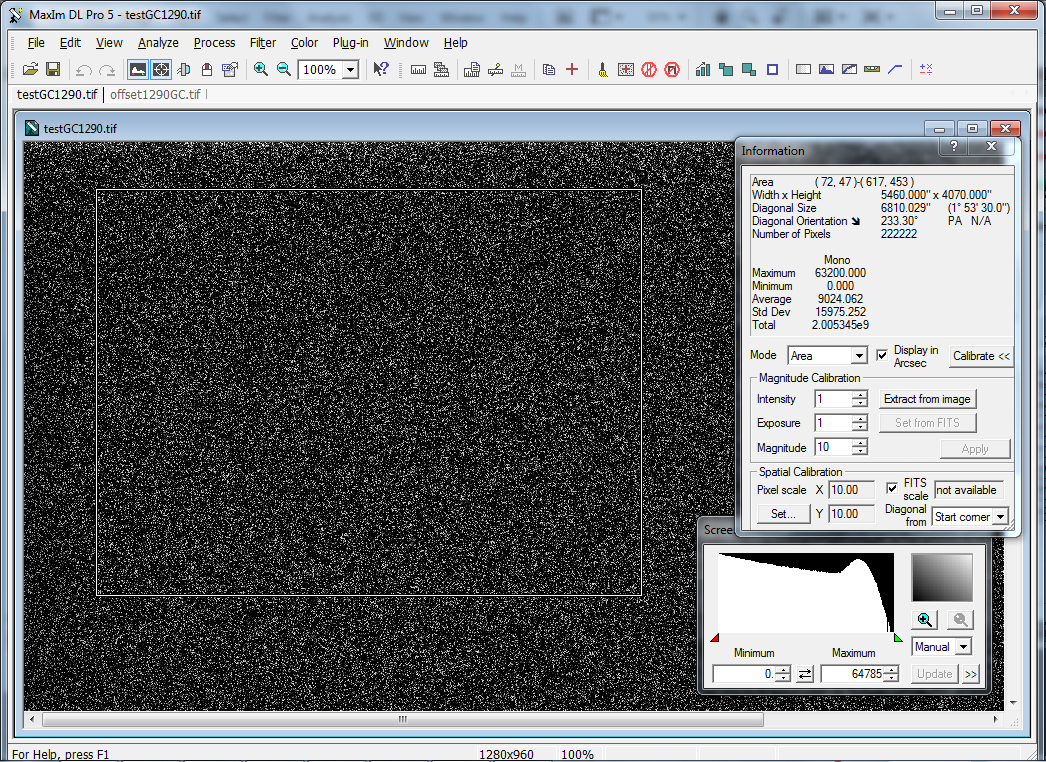This screenshot has height=762, width=1046.
Task: Click the Zoom In magnifier toolbar icon
Action: [261, 69]
